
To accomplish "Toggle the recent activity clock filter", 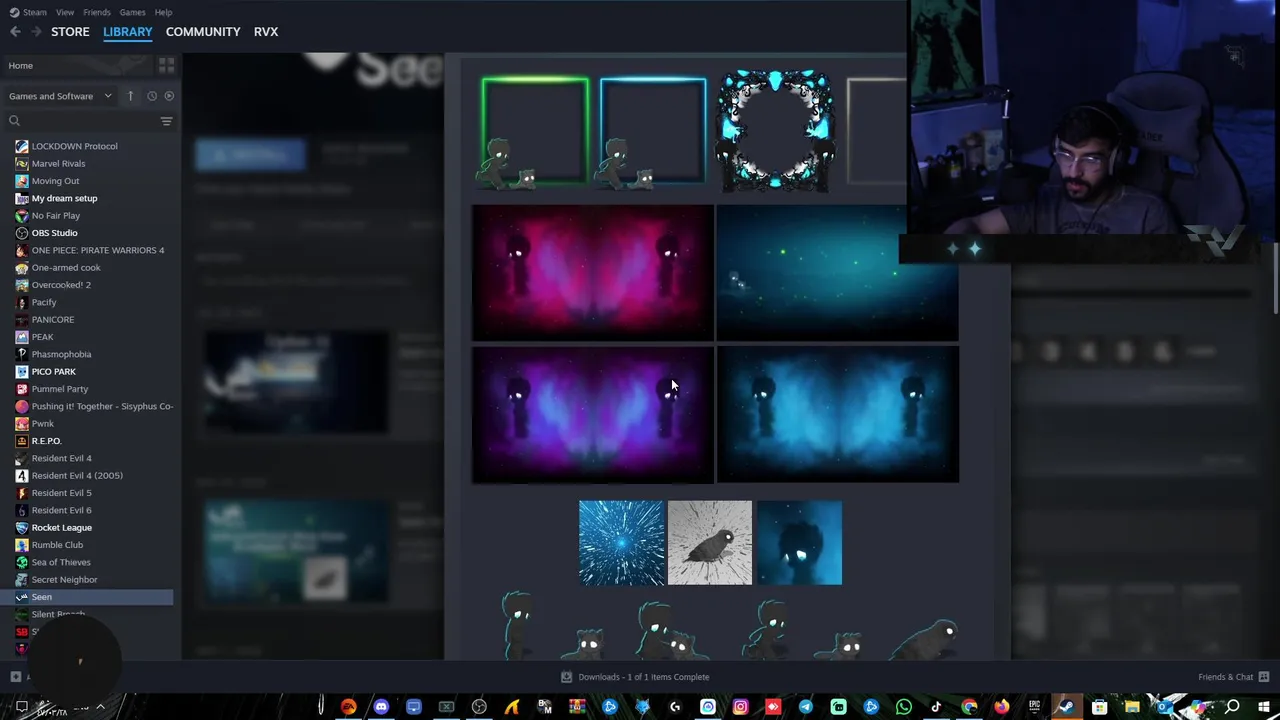I will point(152,96).
